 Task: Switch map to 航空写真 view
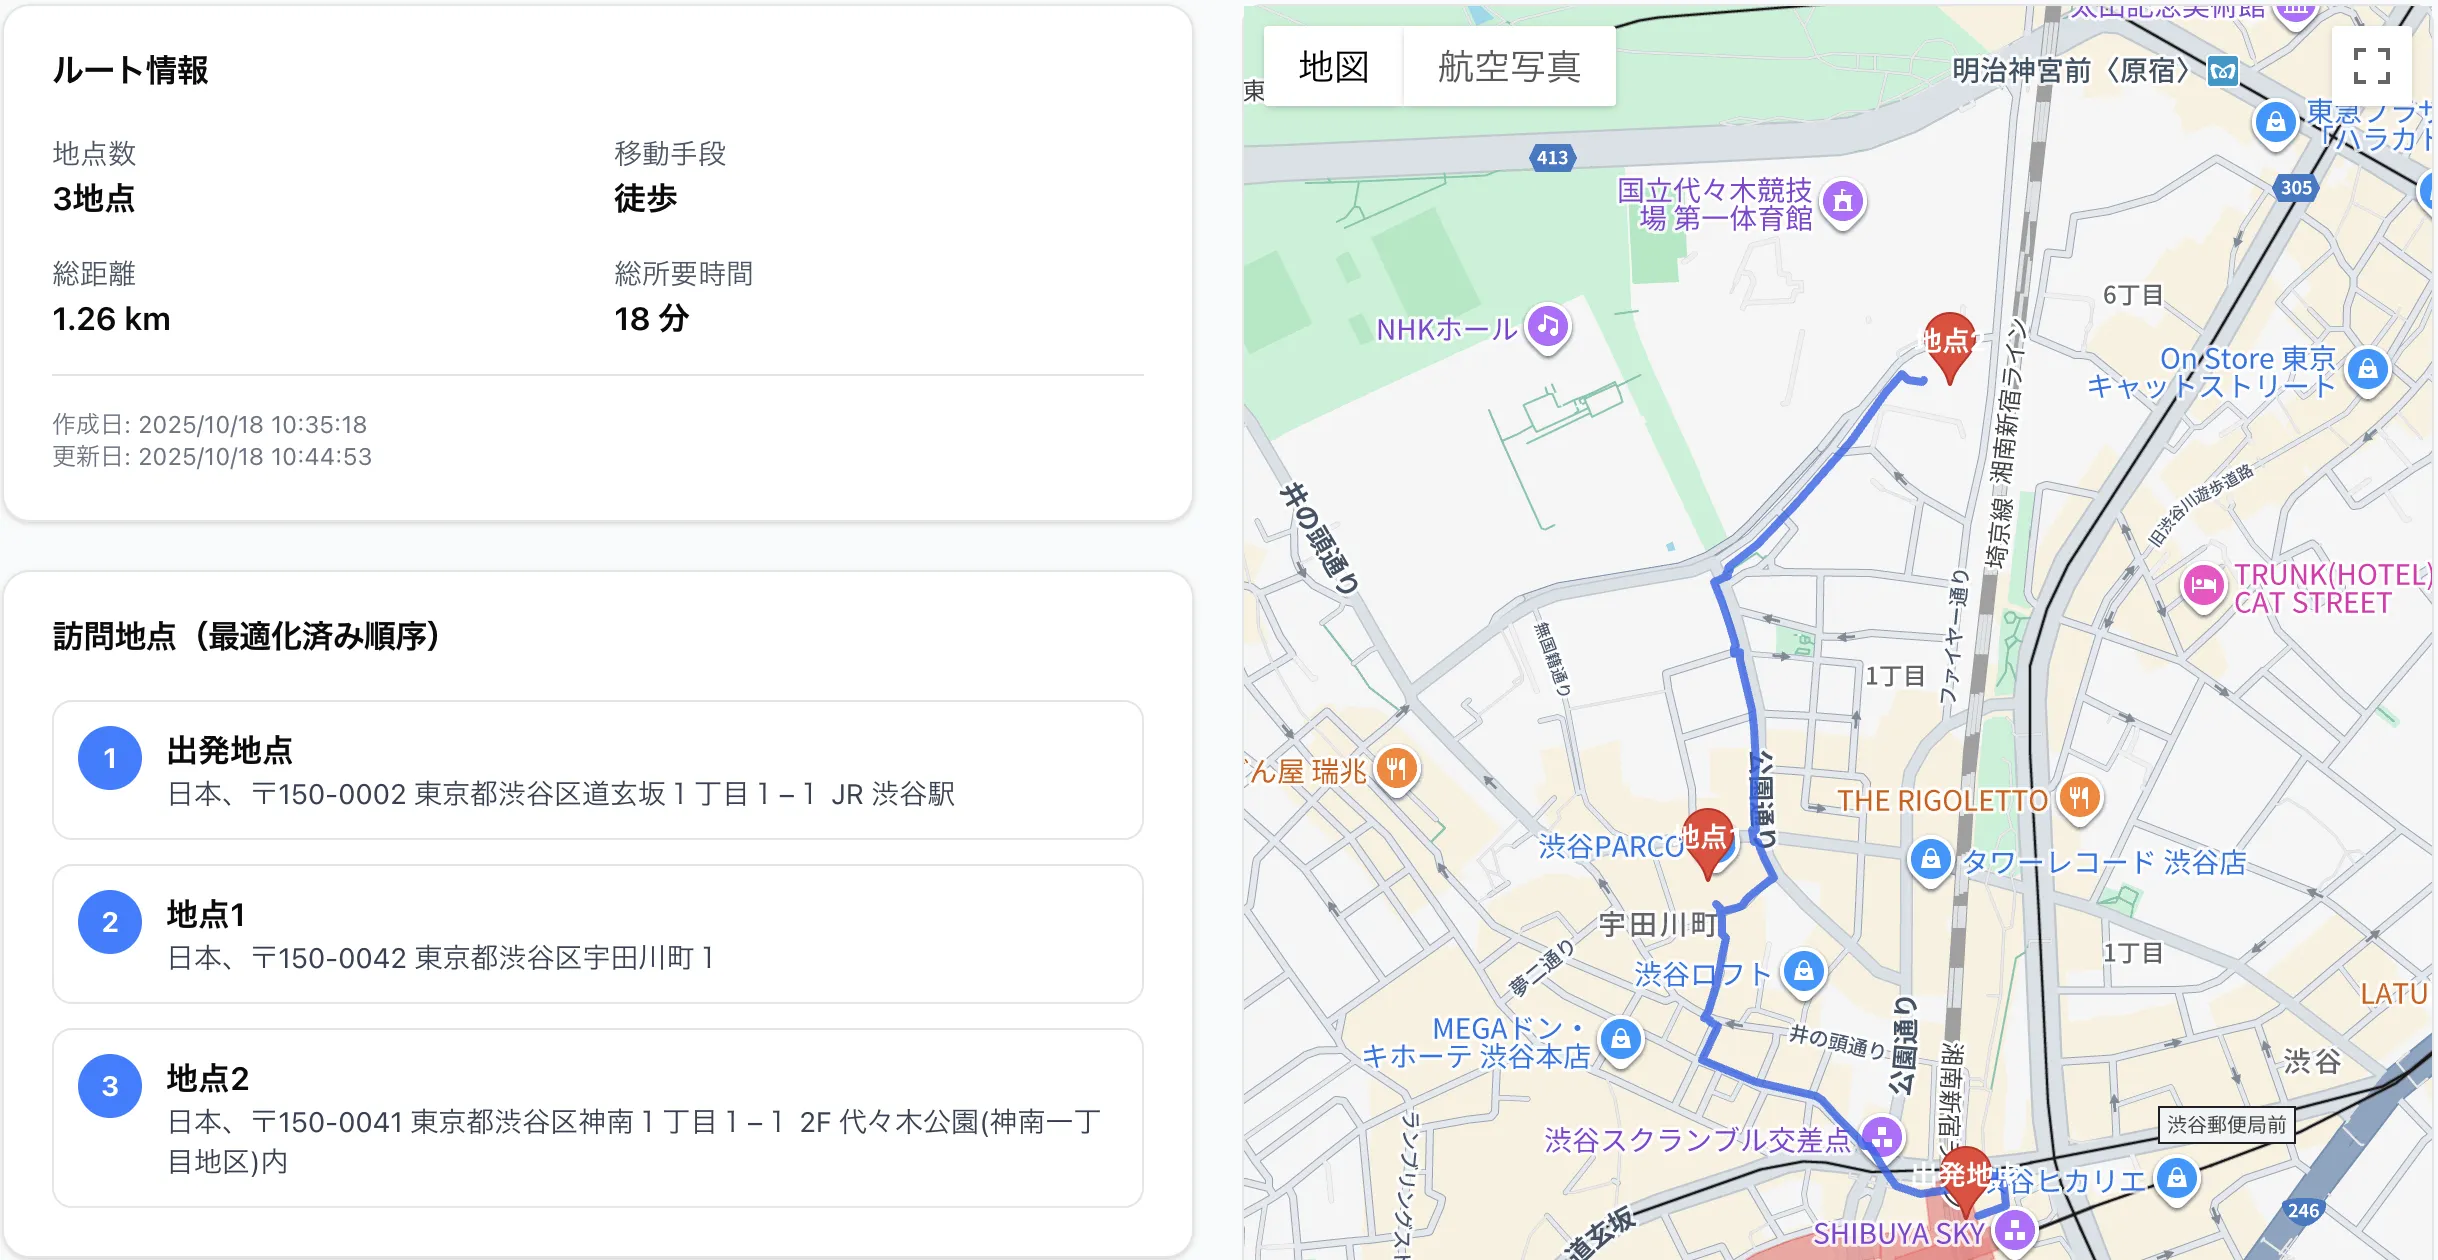tap(1508, 67)
